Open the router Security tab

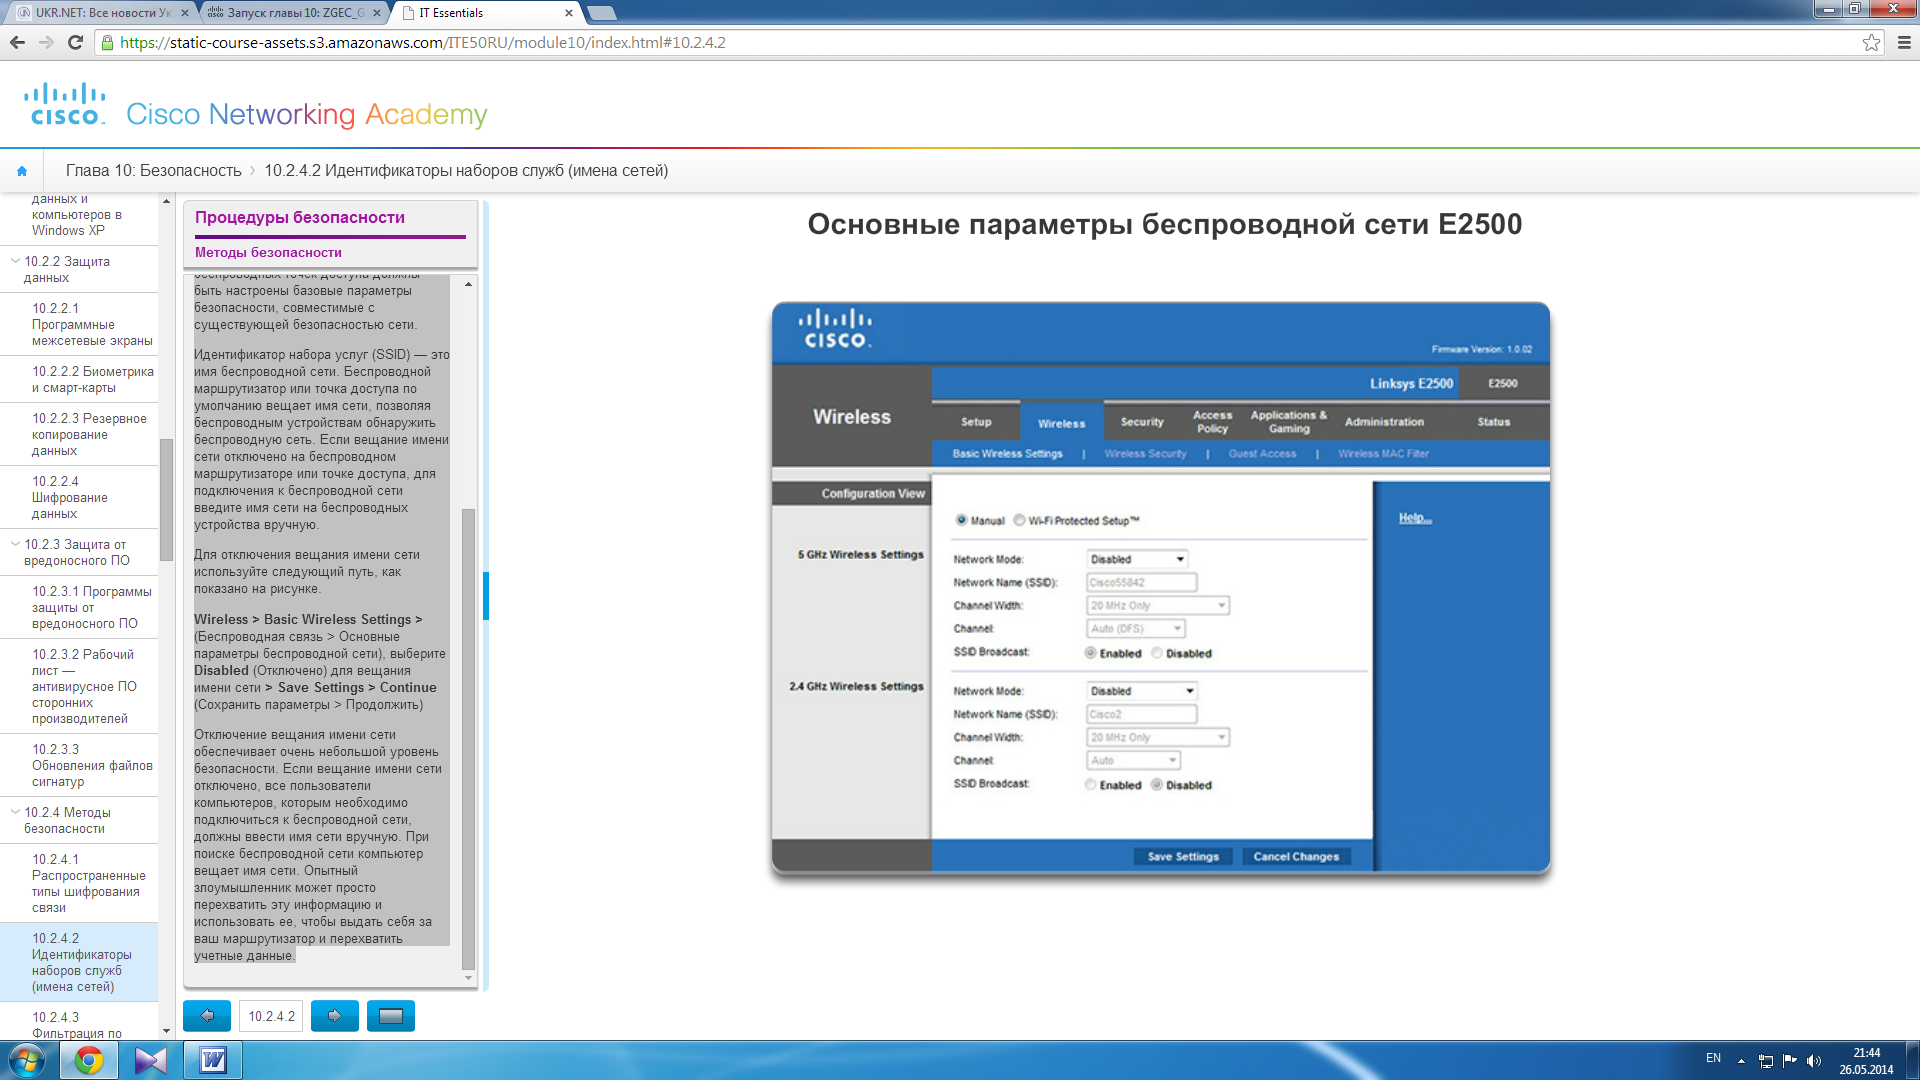1142,422
